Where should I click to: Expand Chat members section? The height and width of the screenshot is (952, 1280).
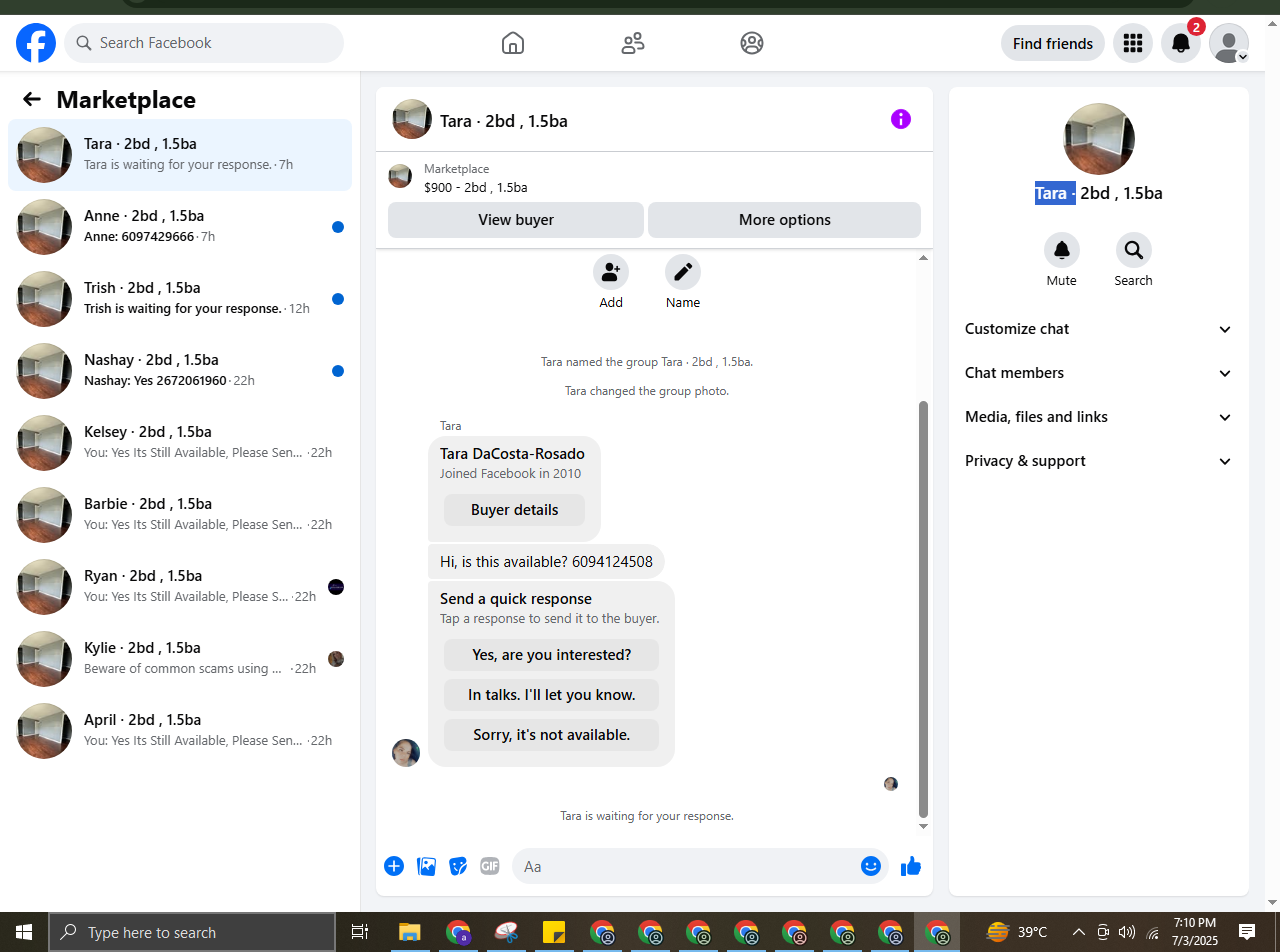pos(1099,373)
